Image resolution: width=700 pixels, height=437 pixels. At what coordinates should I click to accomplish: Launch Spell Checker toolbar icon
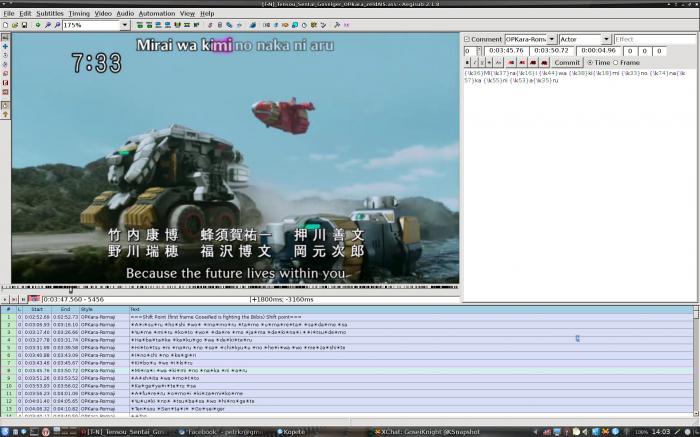click(323, 25)
